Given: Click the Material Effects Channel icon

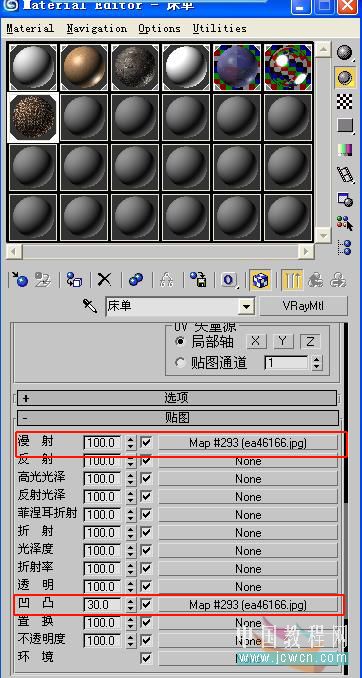Looking at the screenshot, I should 229,280.
